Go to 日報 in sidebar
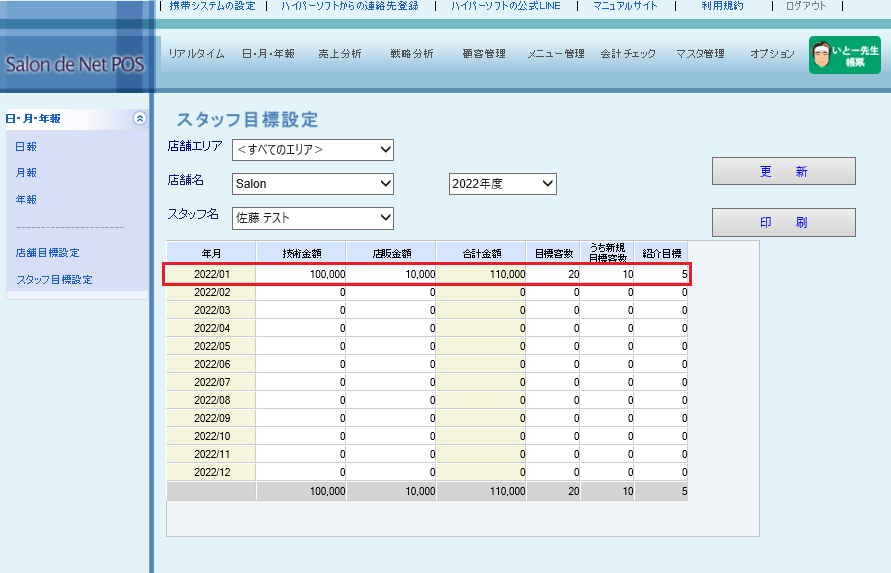This screenshot has width=891, height=573. (x=26, y=147)
